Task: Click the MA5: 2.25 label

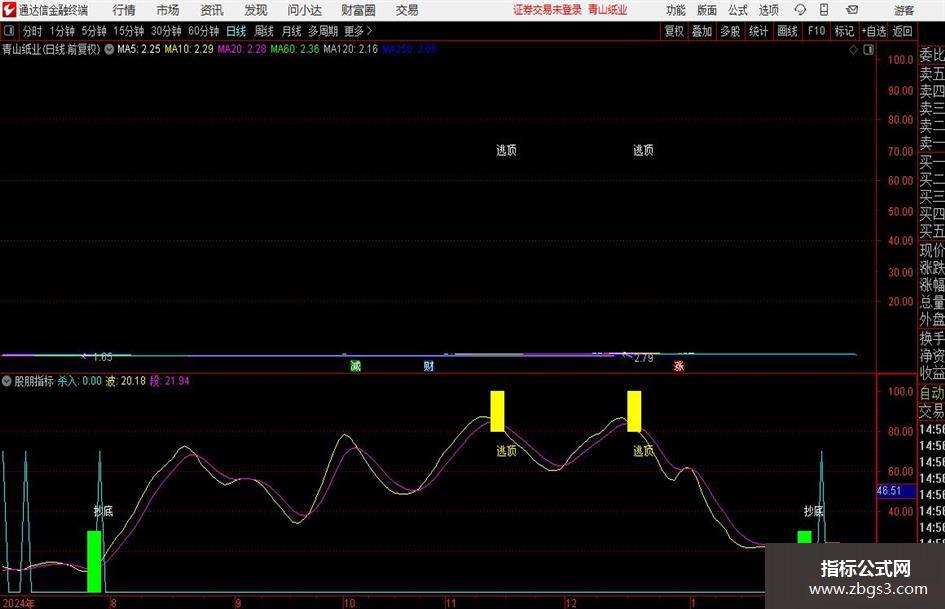Action: [x=139, y=49]
